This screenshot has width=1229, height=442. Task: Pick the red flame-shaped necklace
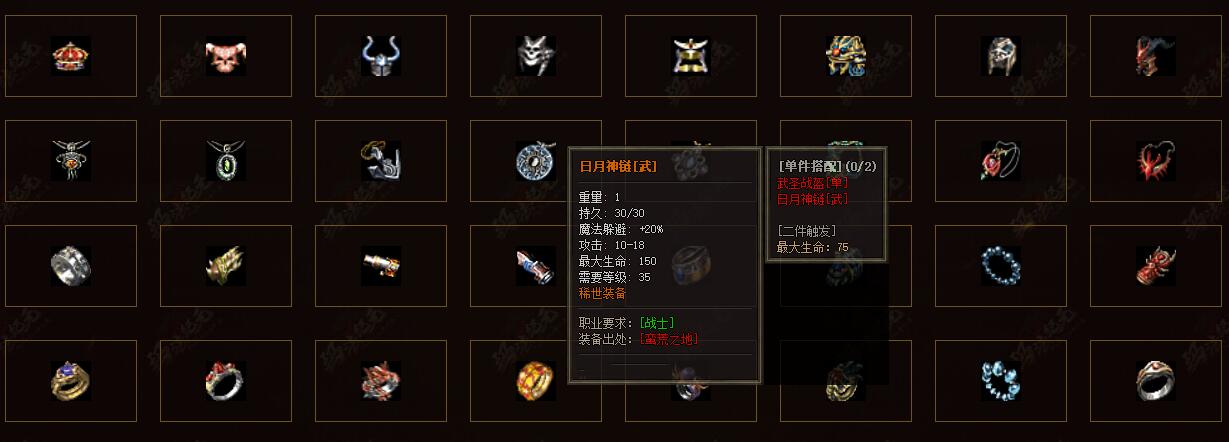[1156, 160]
